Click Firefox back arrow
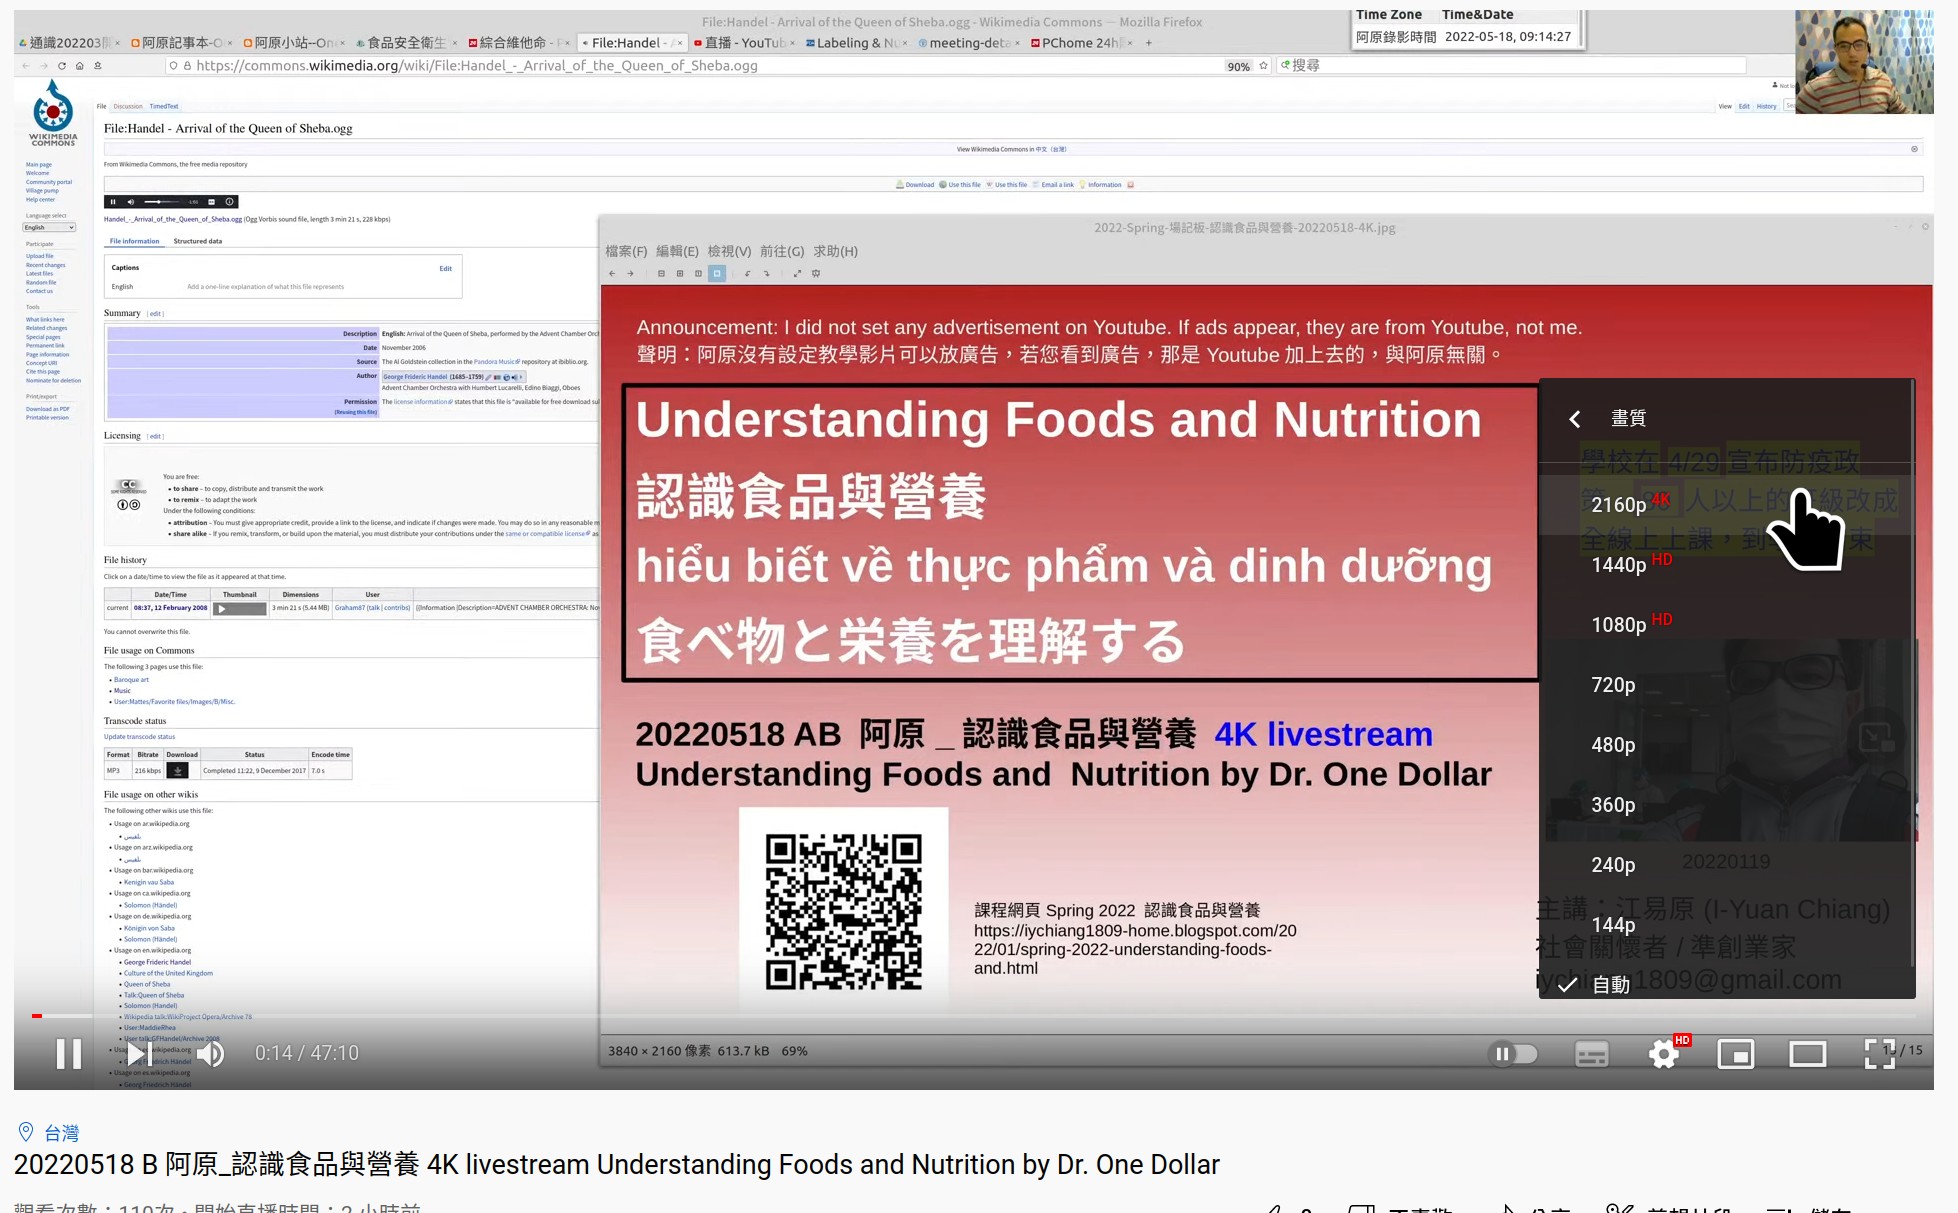1958x1213 pixels. tap(25, 65)
